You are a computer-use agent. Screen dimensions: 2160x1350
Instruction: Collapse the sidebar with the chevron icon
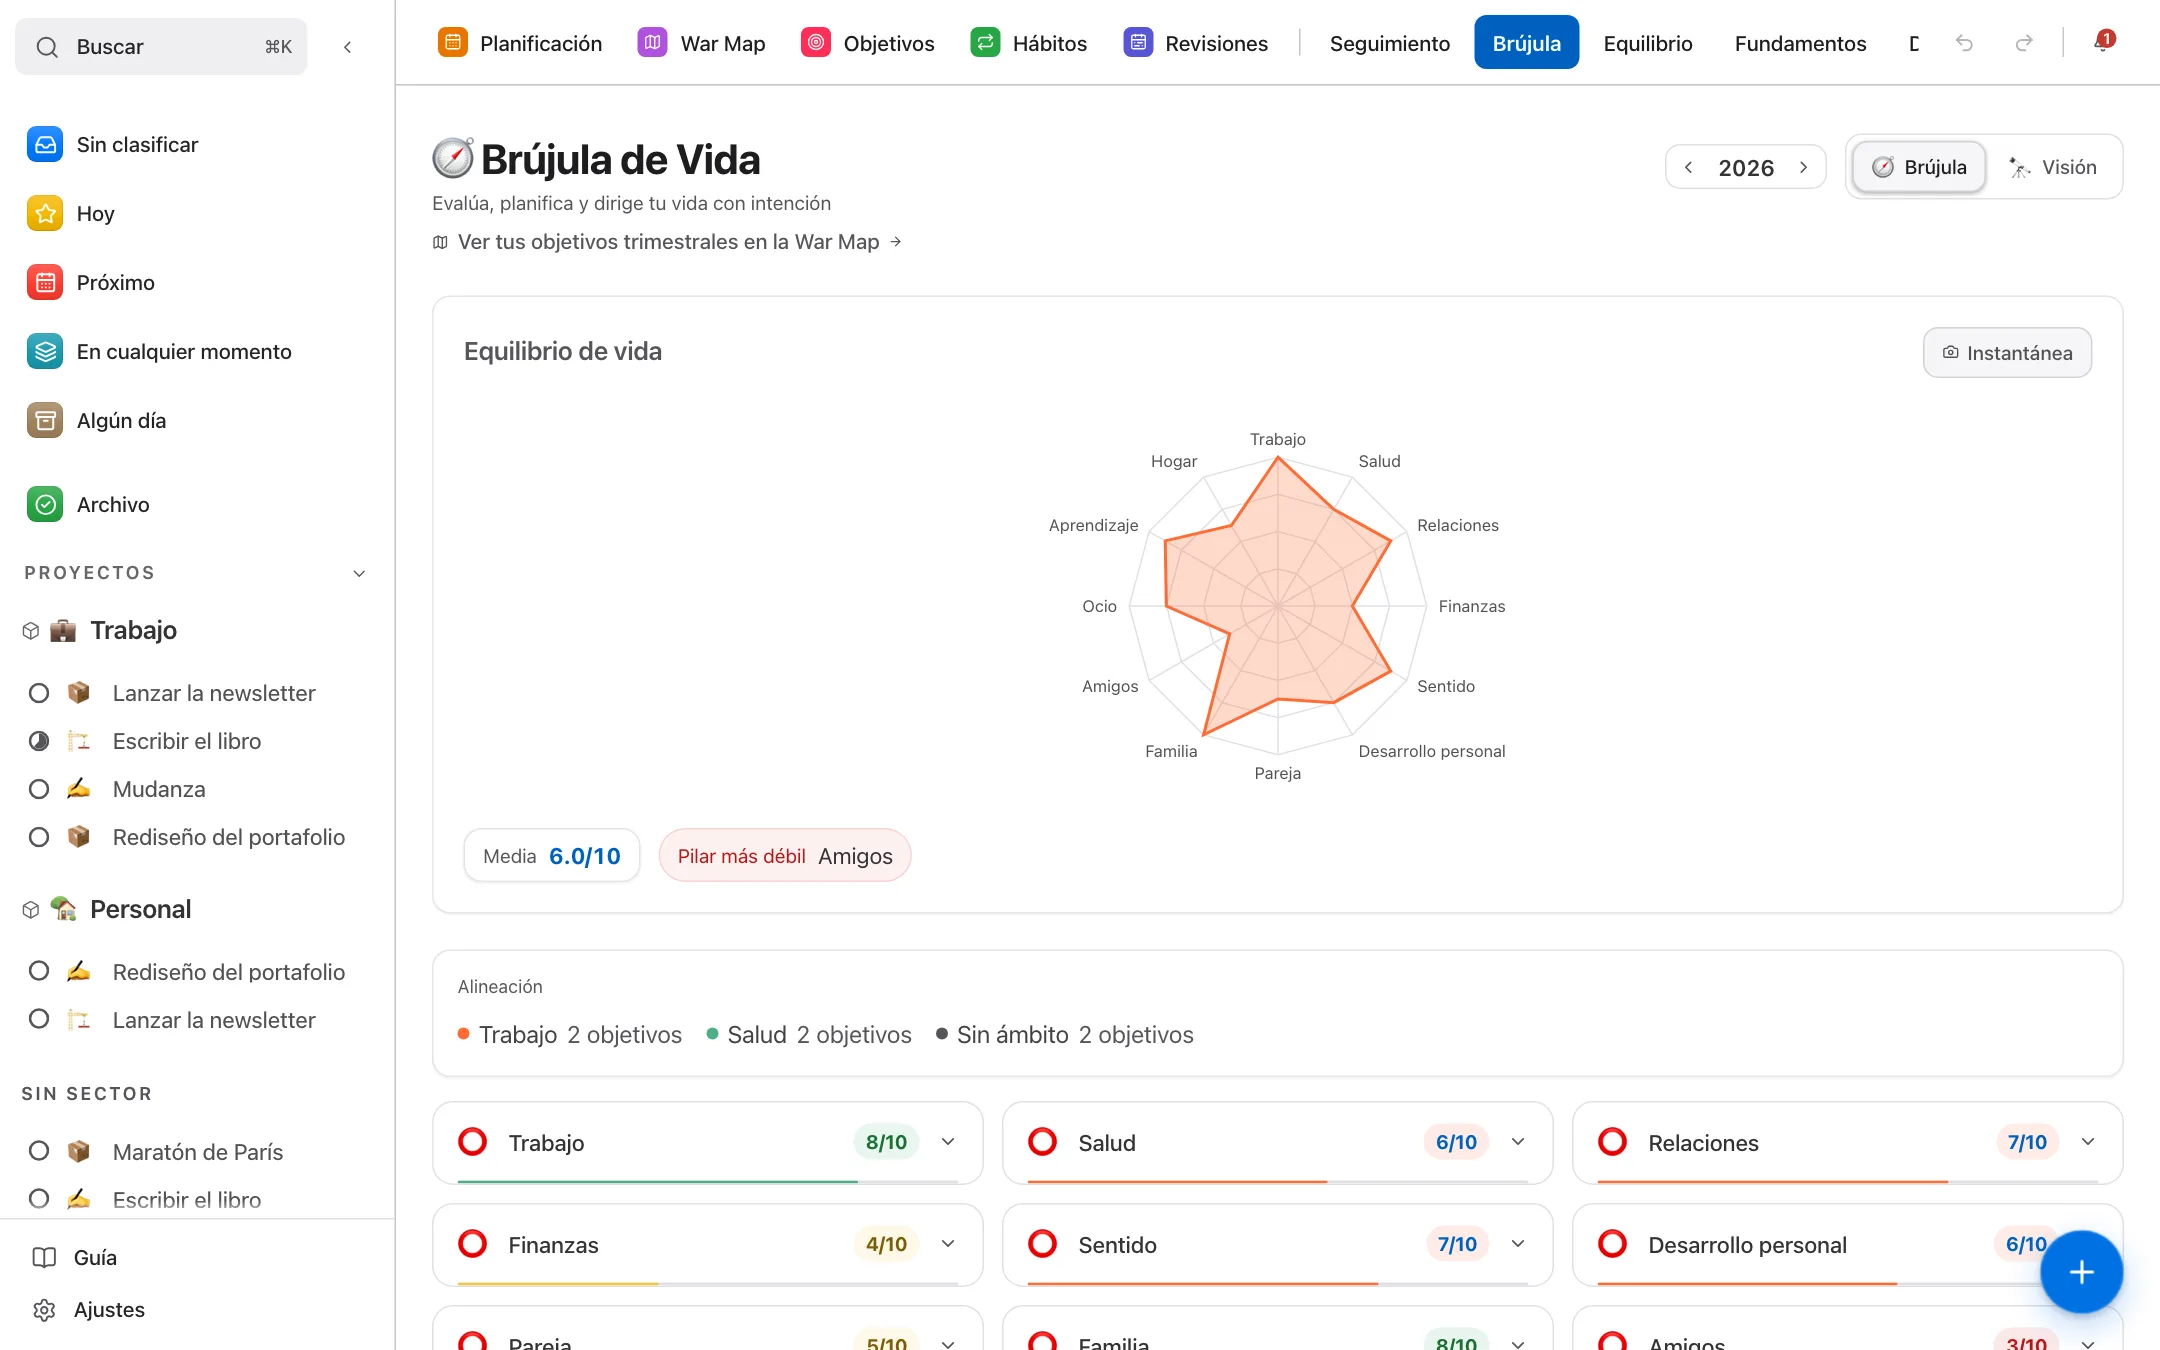(347, 47)
